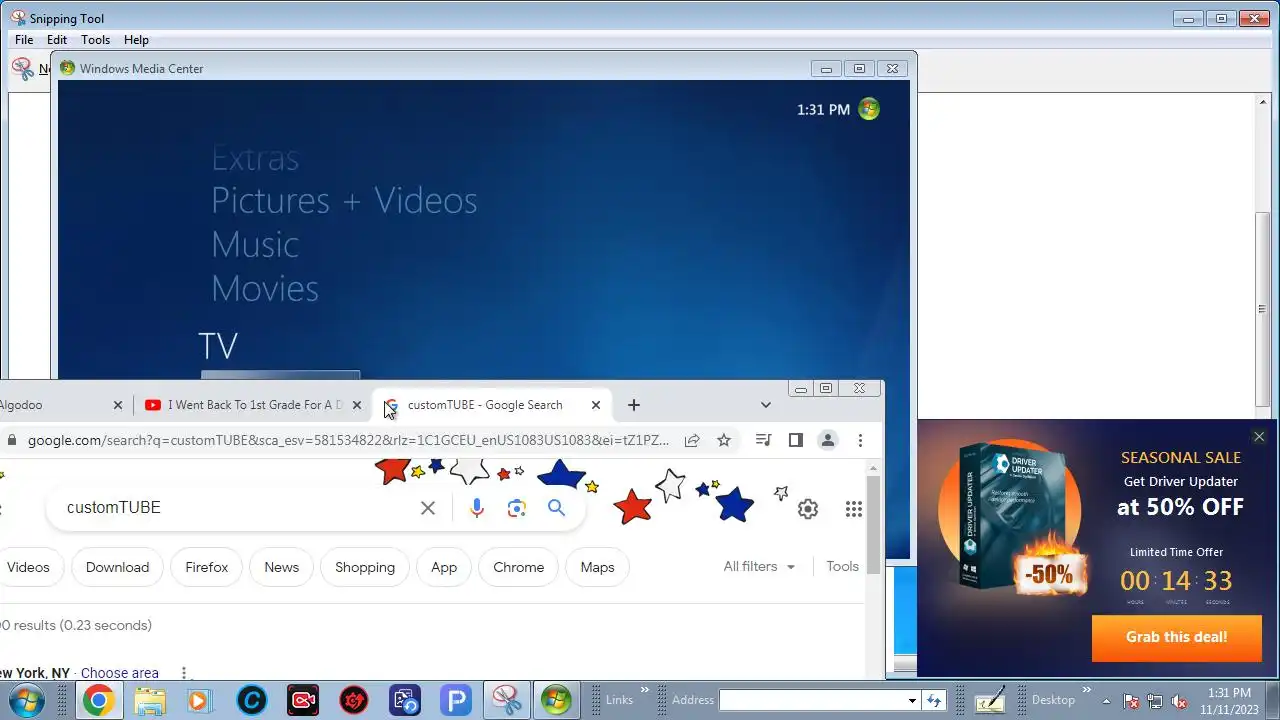Select Music in Media Center
The image size is (1280, 720).
255,245
